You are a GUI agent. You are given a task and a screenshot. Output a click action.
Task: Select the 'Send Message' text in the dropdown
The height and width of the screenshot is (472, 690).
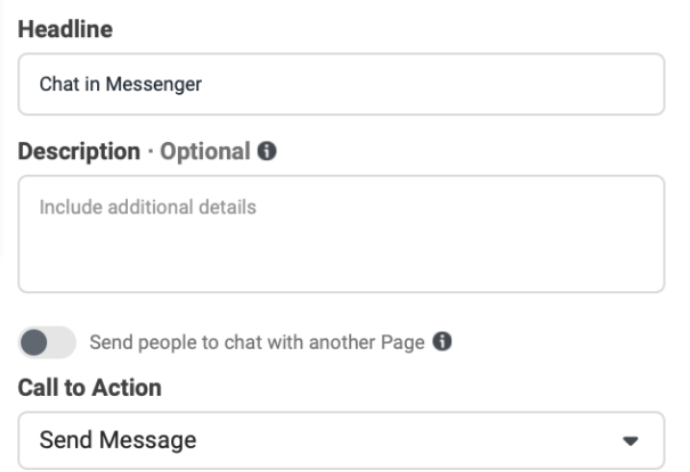[118, 440]
